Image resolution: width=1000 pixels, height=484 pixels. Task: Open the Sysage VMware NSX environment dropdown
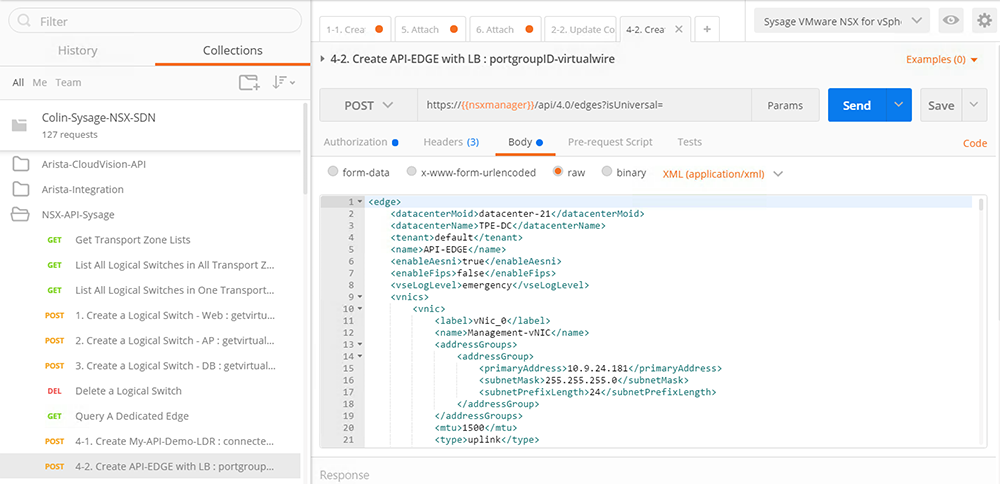[842, 20]
